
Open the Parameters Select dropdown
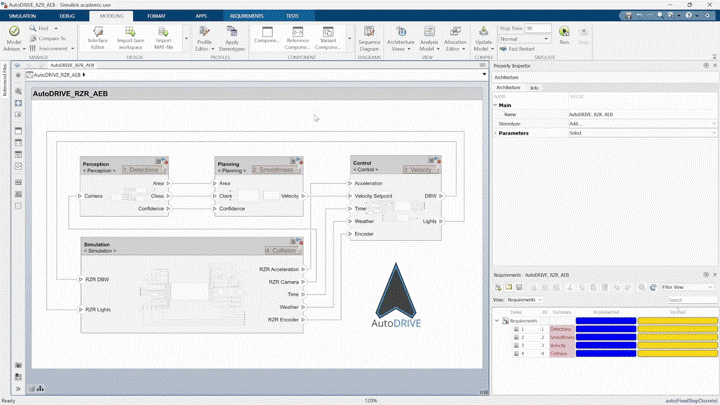642,133
